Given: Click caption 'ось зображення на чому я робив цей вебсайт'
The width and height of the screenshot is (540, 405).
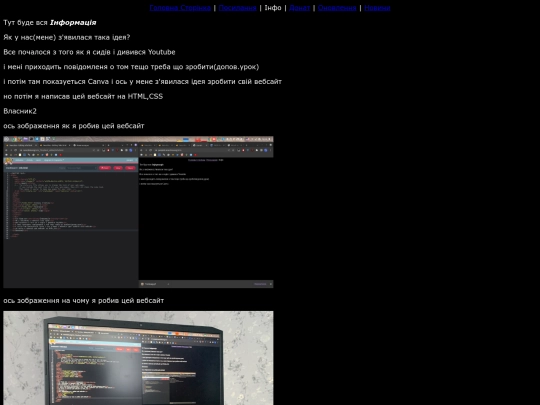Looking at the screenshot, I should pos(84,301).
